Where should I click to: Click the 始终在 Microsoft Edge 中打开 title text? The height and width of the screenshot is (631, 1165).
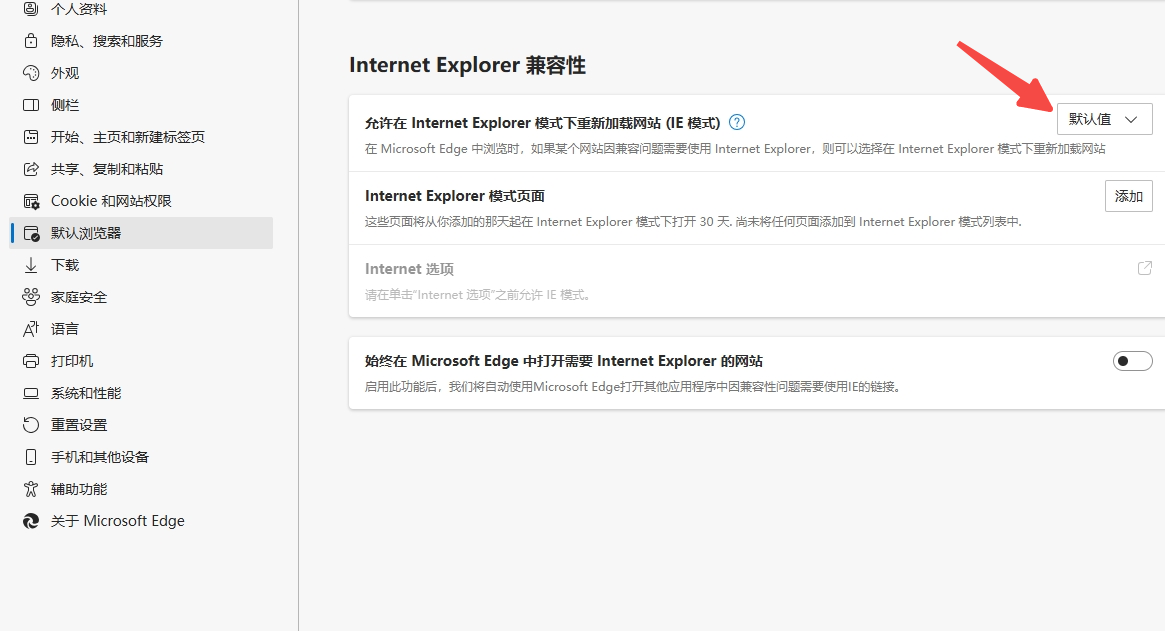(564, 361)
